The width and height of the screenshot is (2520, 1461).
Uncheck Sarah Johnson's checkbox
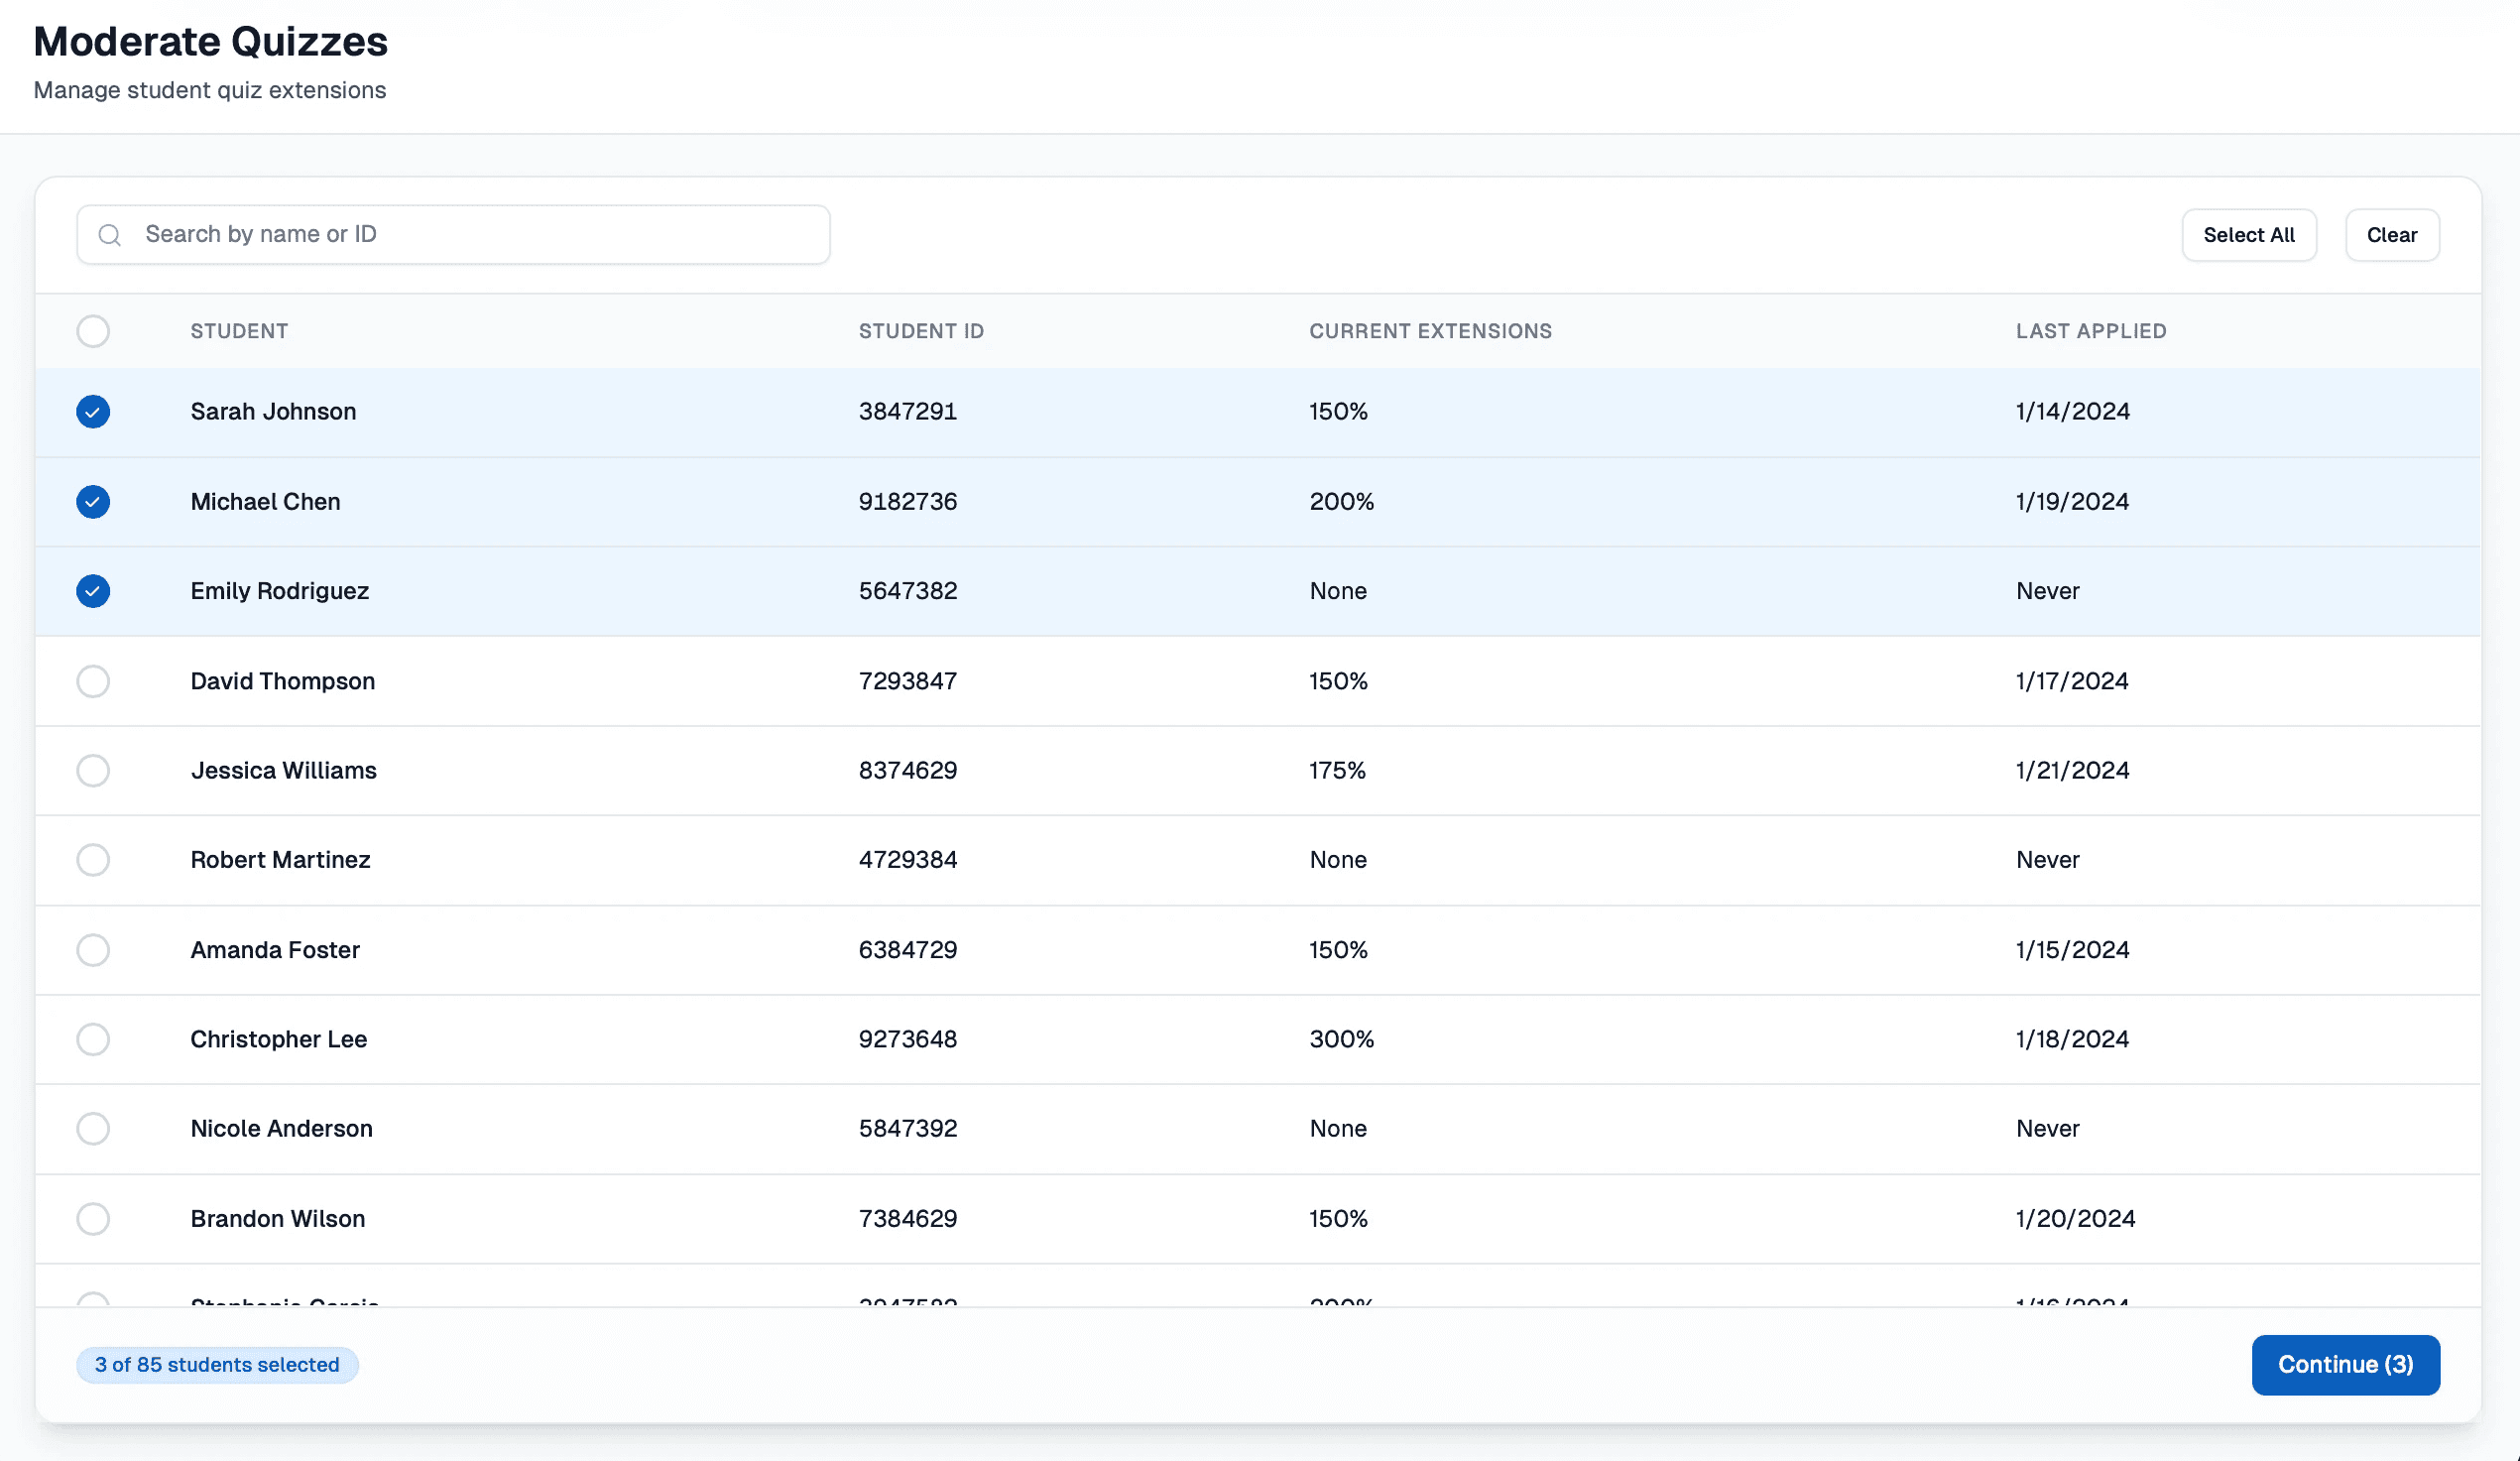93,412
